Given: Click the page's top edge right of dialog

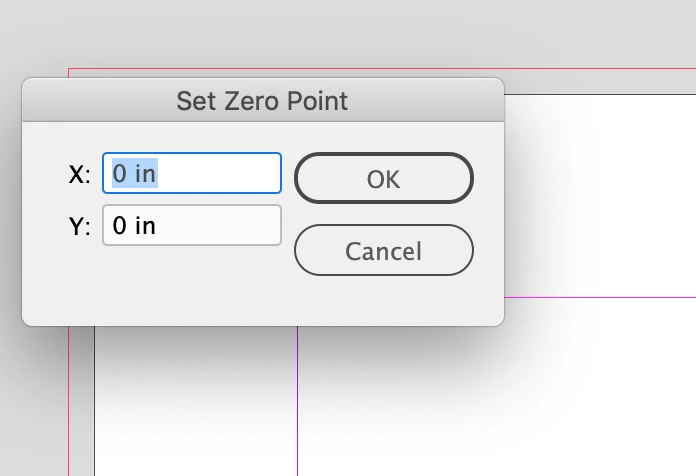Looking at the screenshot, I should coord(600,95).
